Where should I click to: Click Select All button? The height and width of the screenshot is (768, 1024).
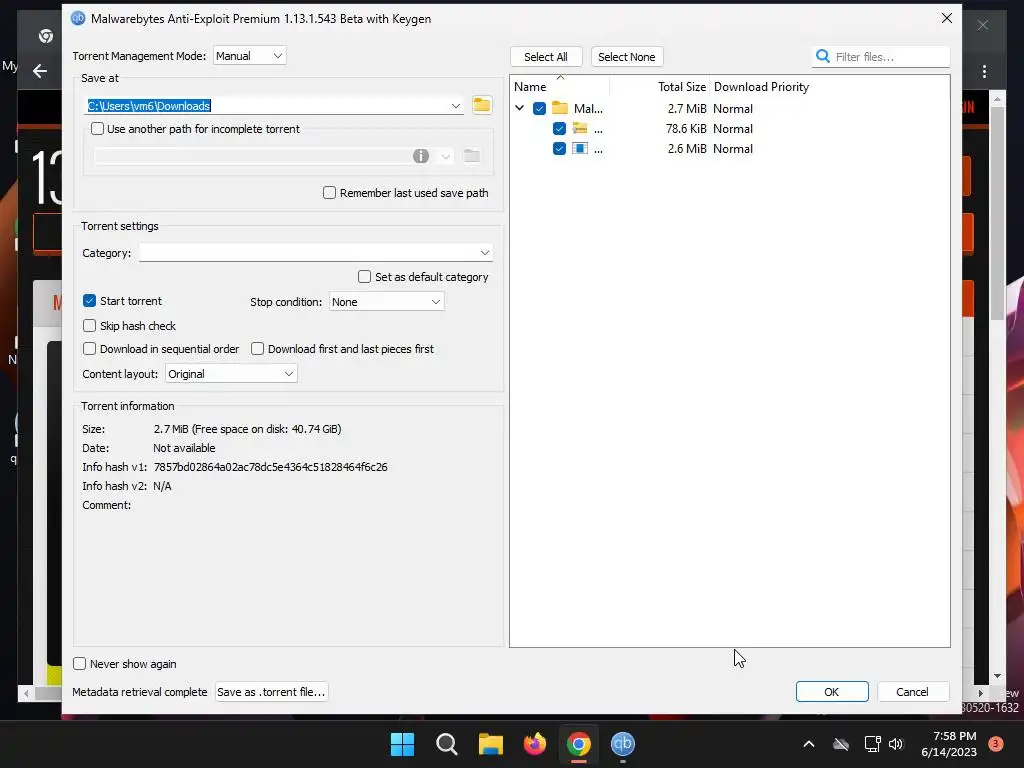[x=546, y=57]
